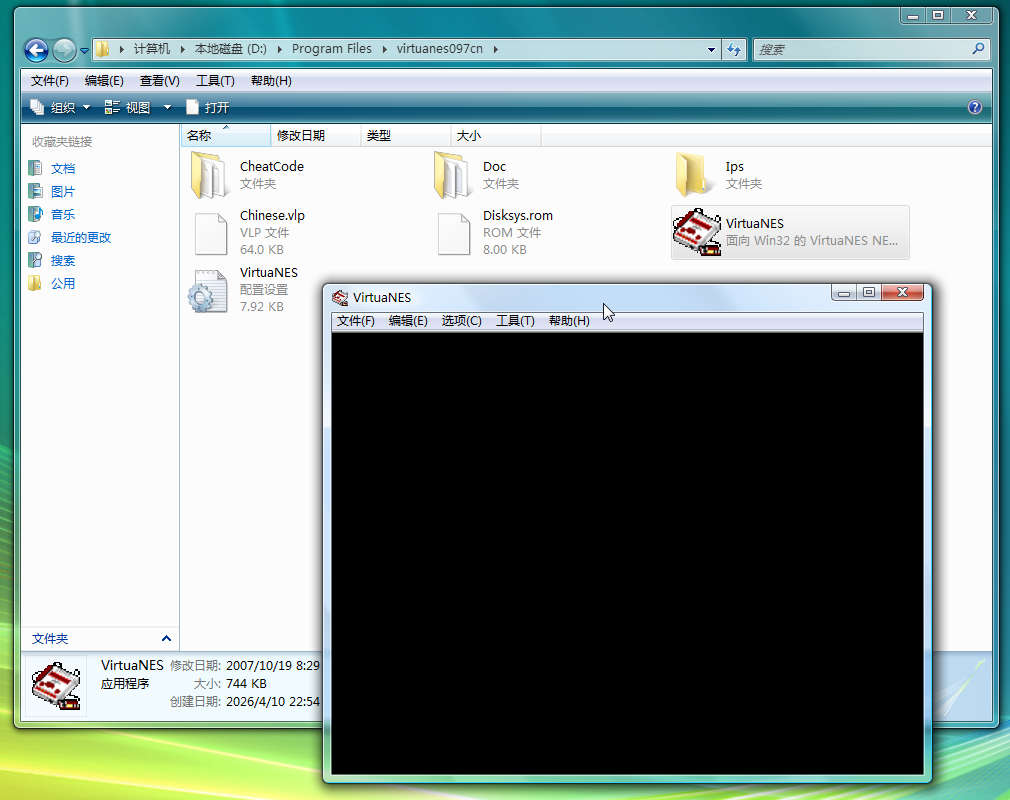Expand the address bar history dropdown
The height and width of the screenshot is (800, 1010).
(711, 49)
